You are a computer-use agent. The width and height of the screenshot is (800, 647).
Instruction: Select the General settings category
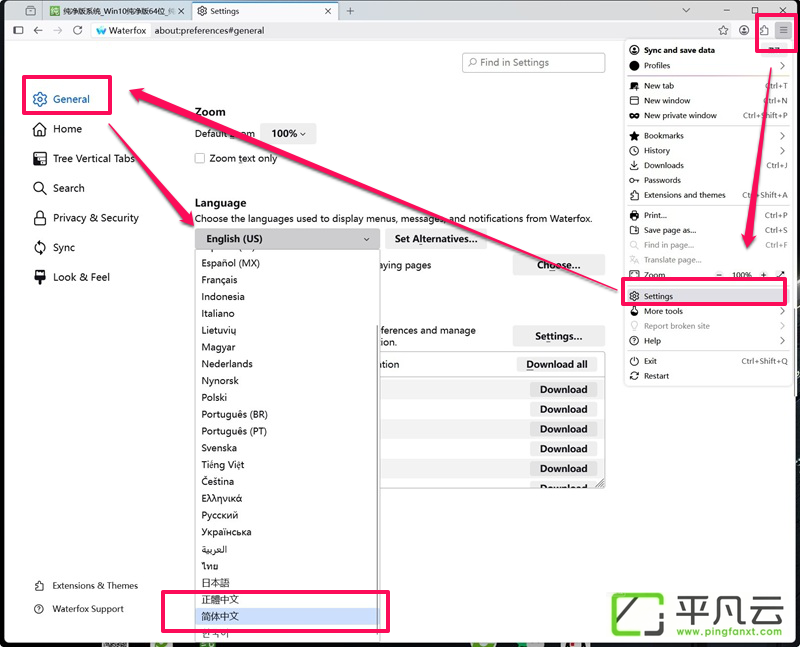(61, 99)
